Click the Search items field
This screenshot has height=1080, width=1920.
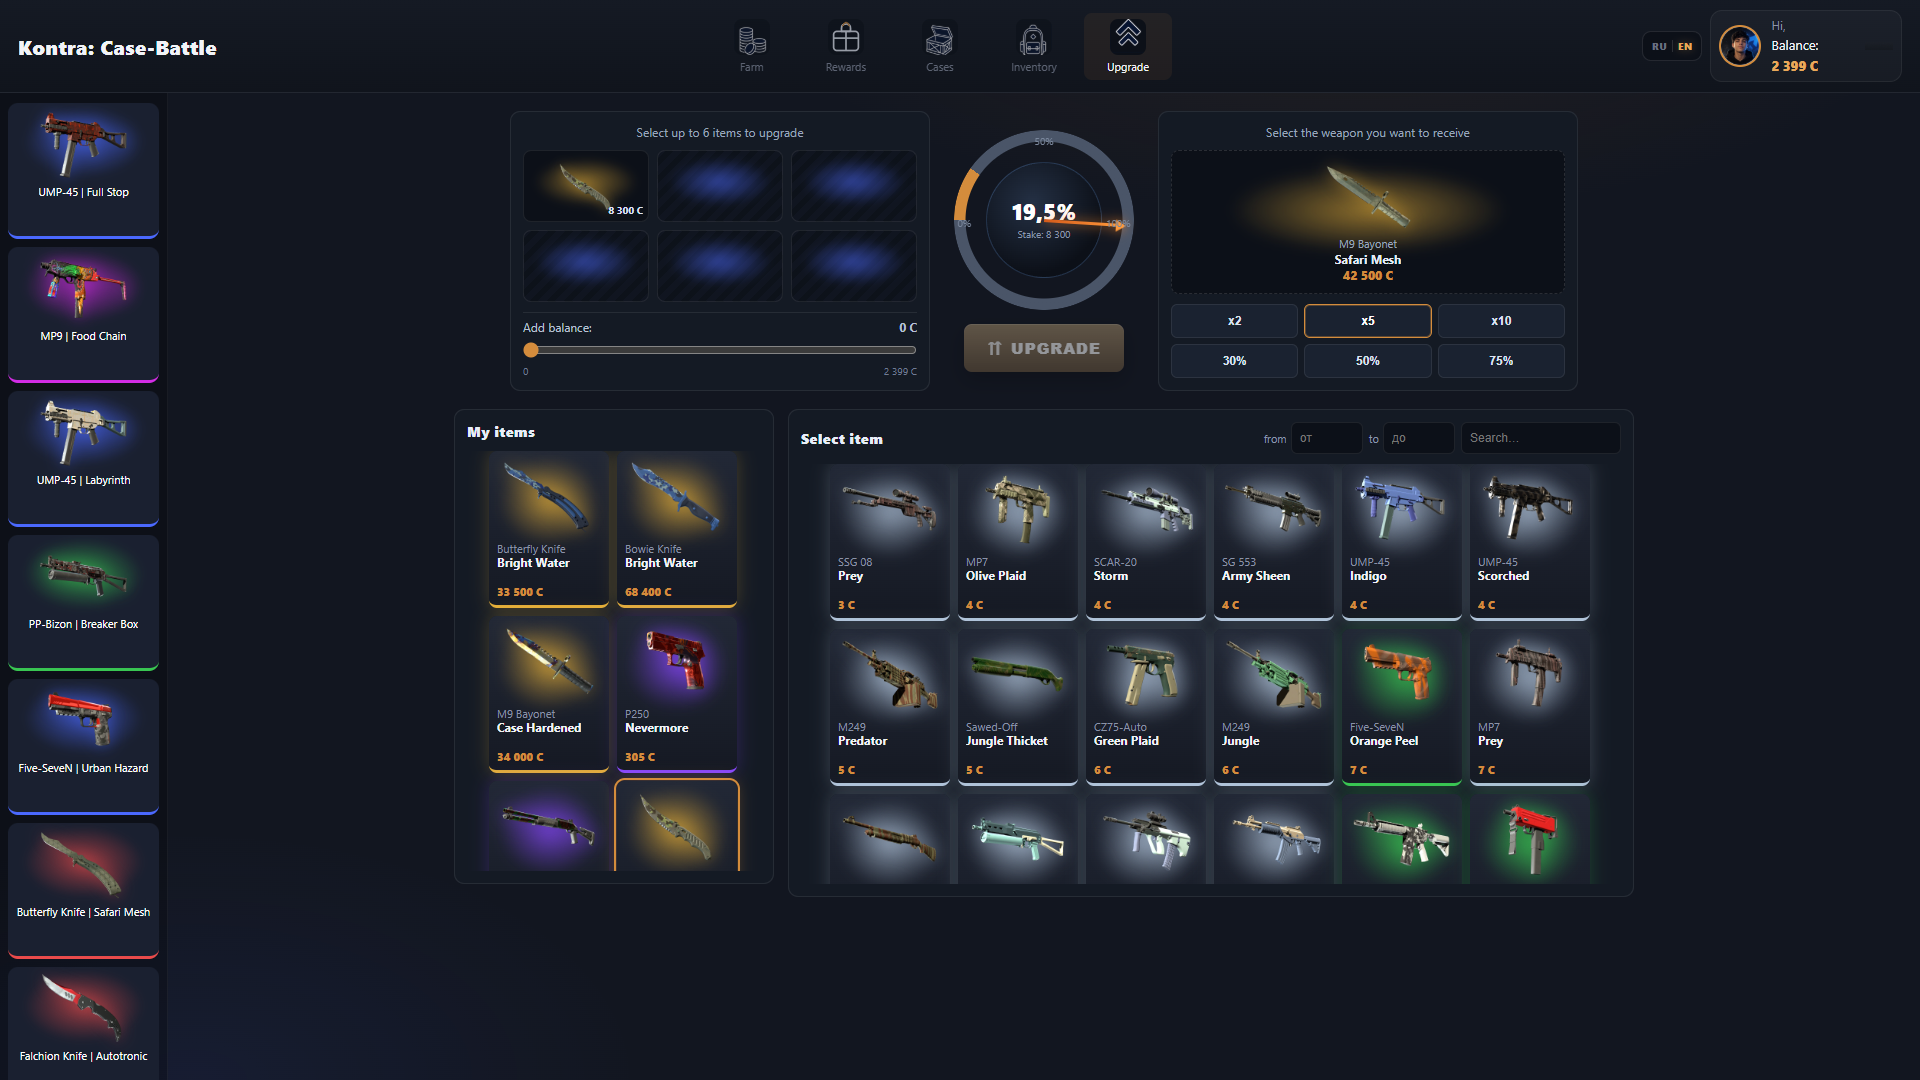point(1541,438)
